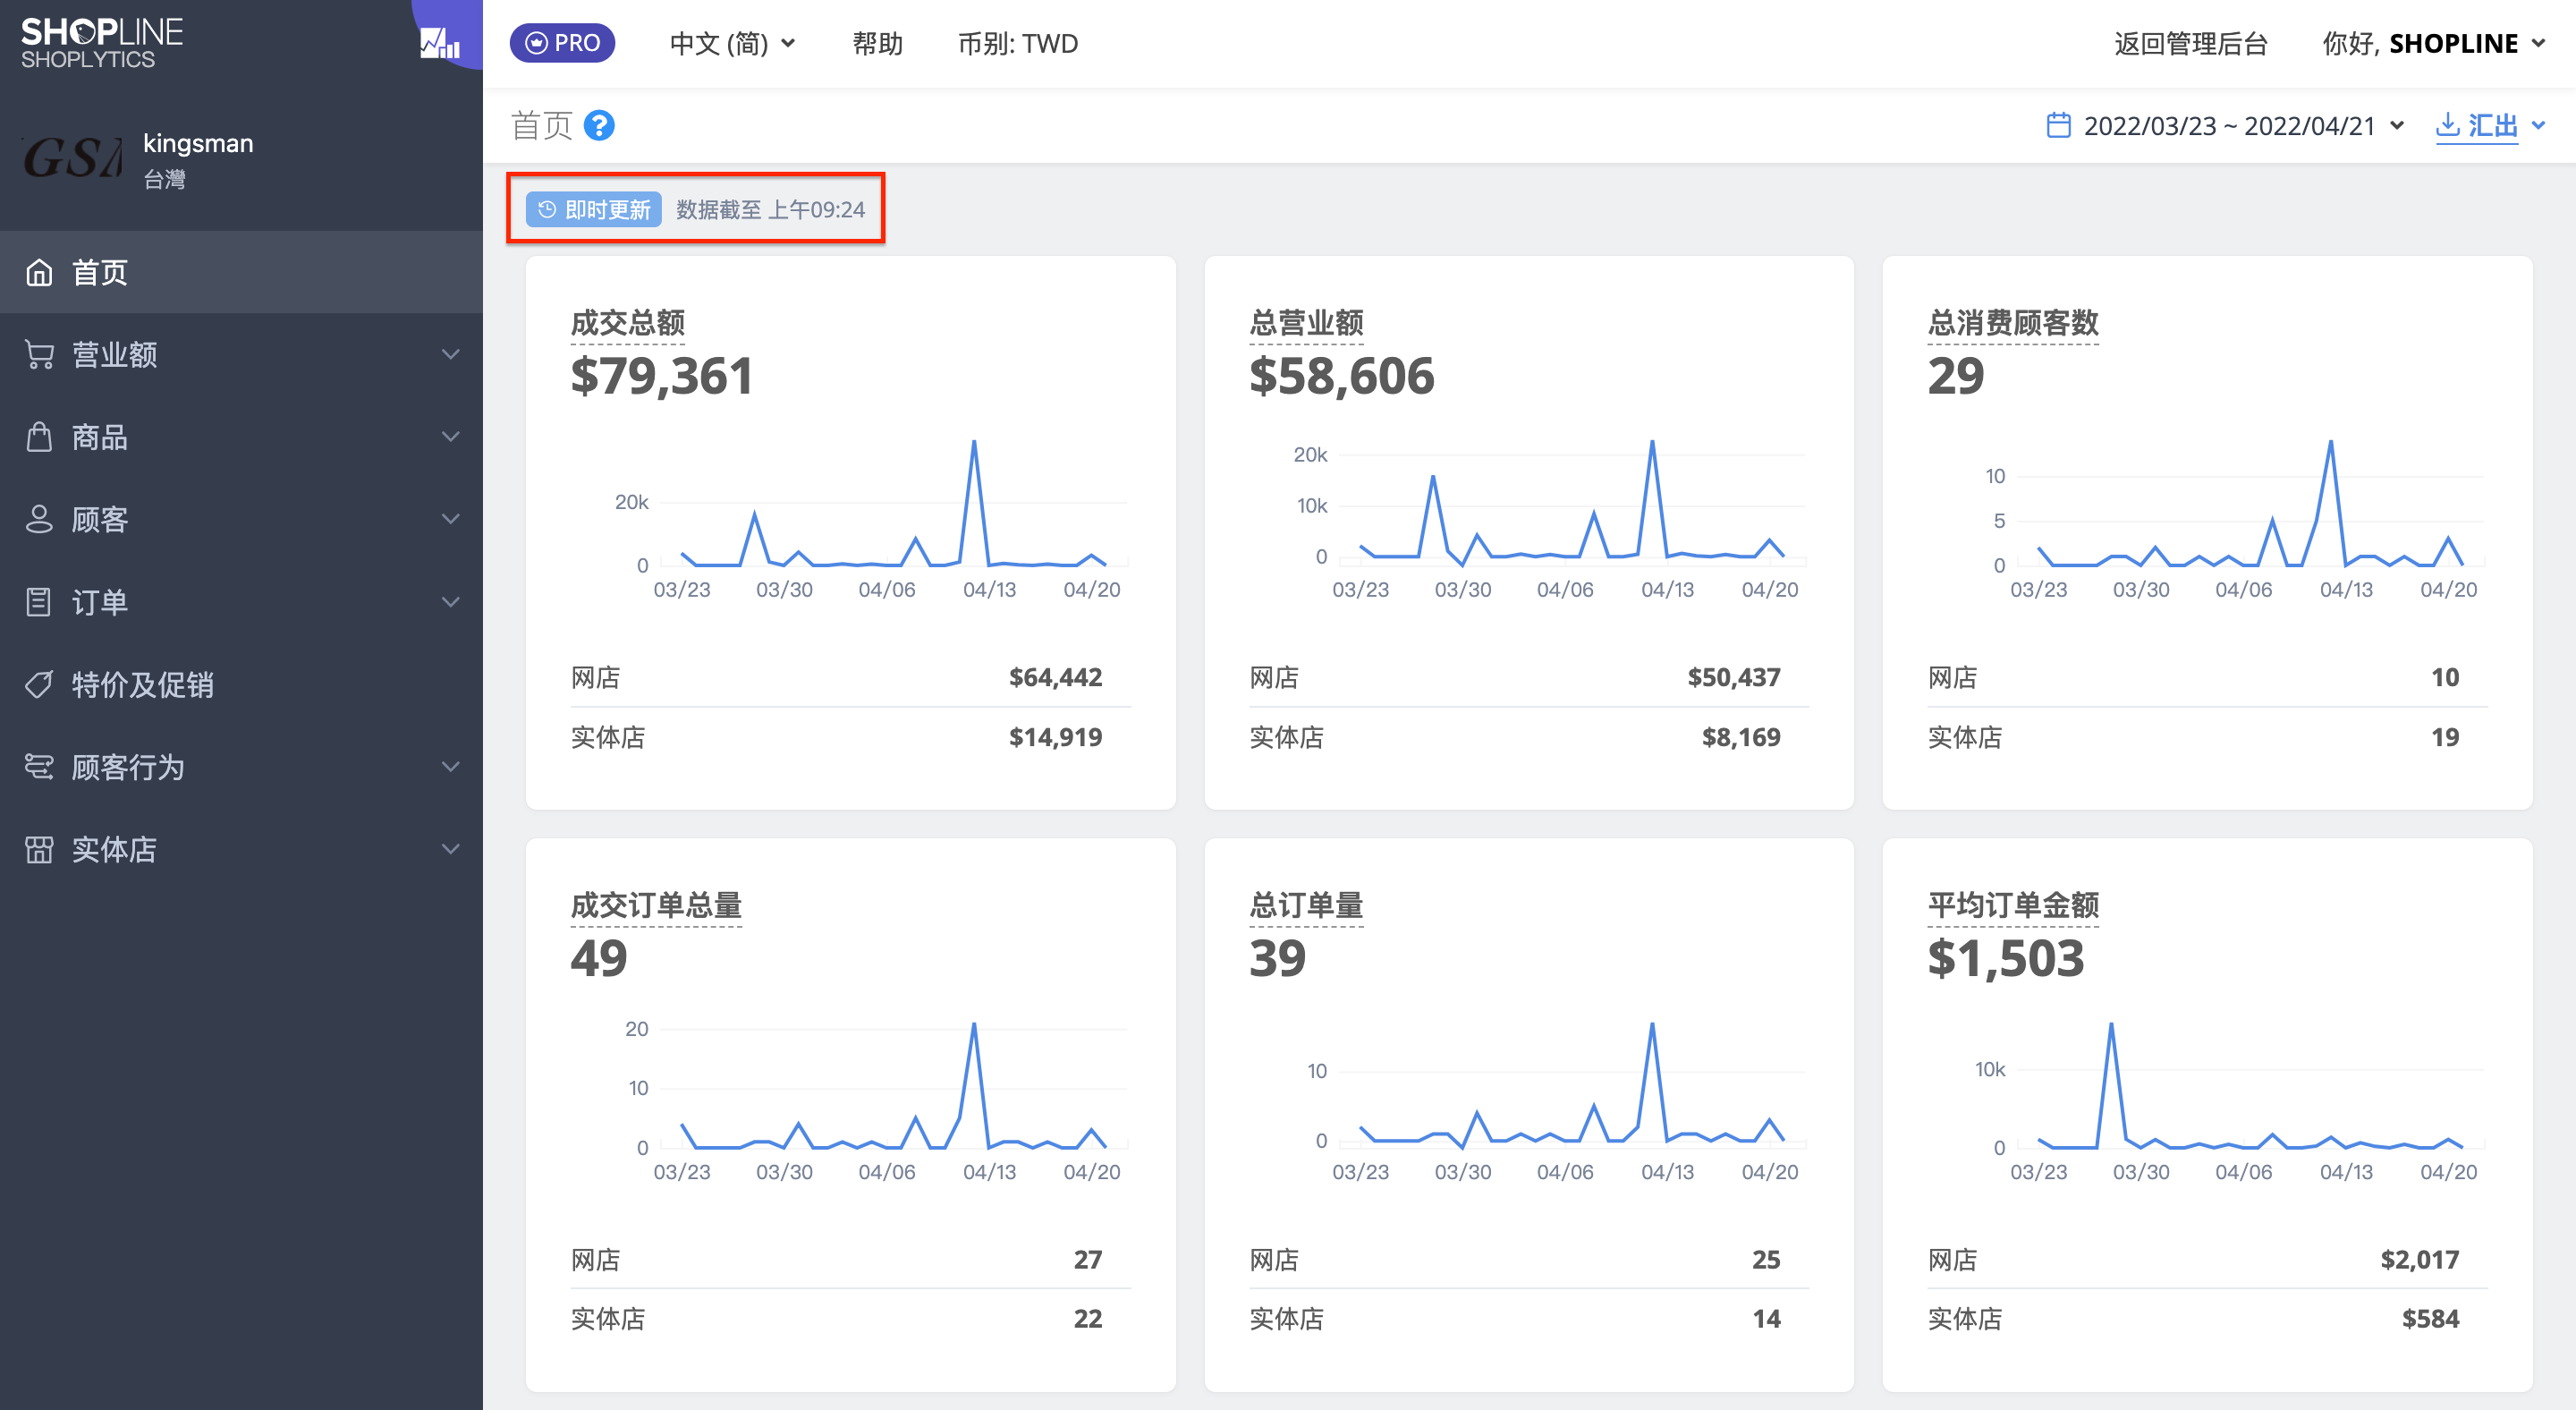
Task: Click the clock icon in 即时更新 badge
Action: (547, 210)
